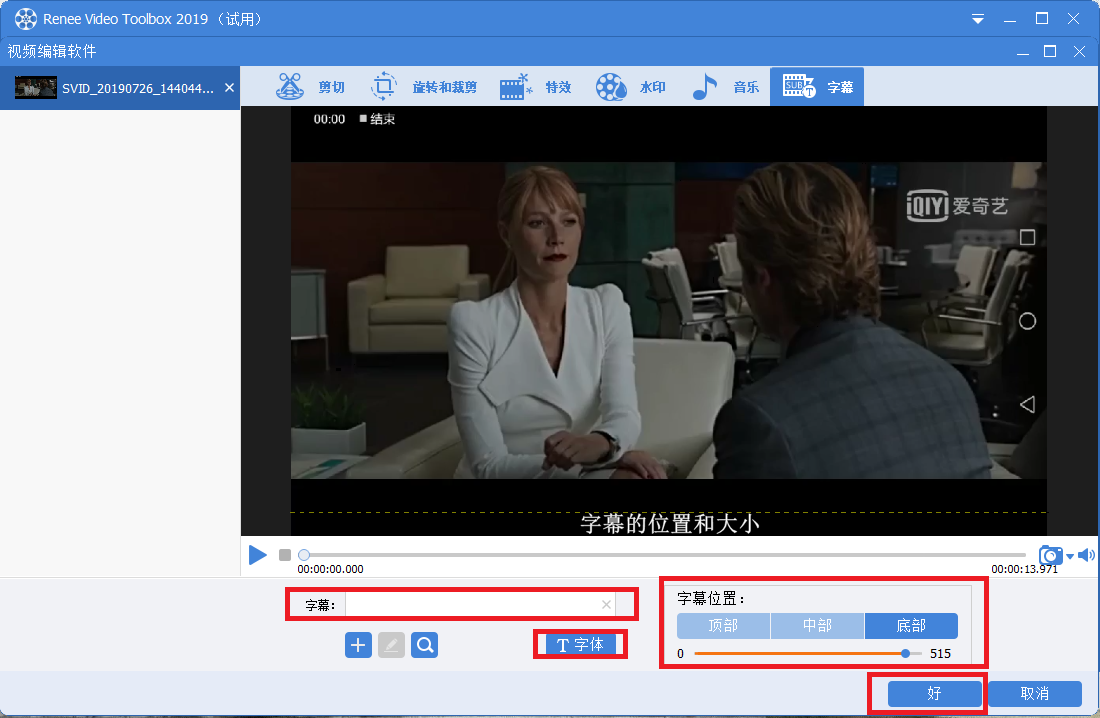
Task: Select SVID_20190726_144044 file in list
Action: (x=120, y=88)
